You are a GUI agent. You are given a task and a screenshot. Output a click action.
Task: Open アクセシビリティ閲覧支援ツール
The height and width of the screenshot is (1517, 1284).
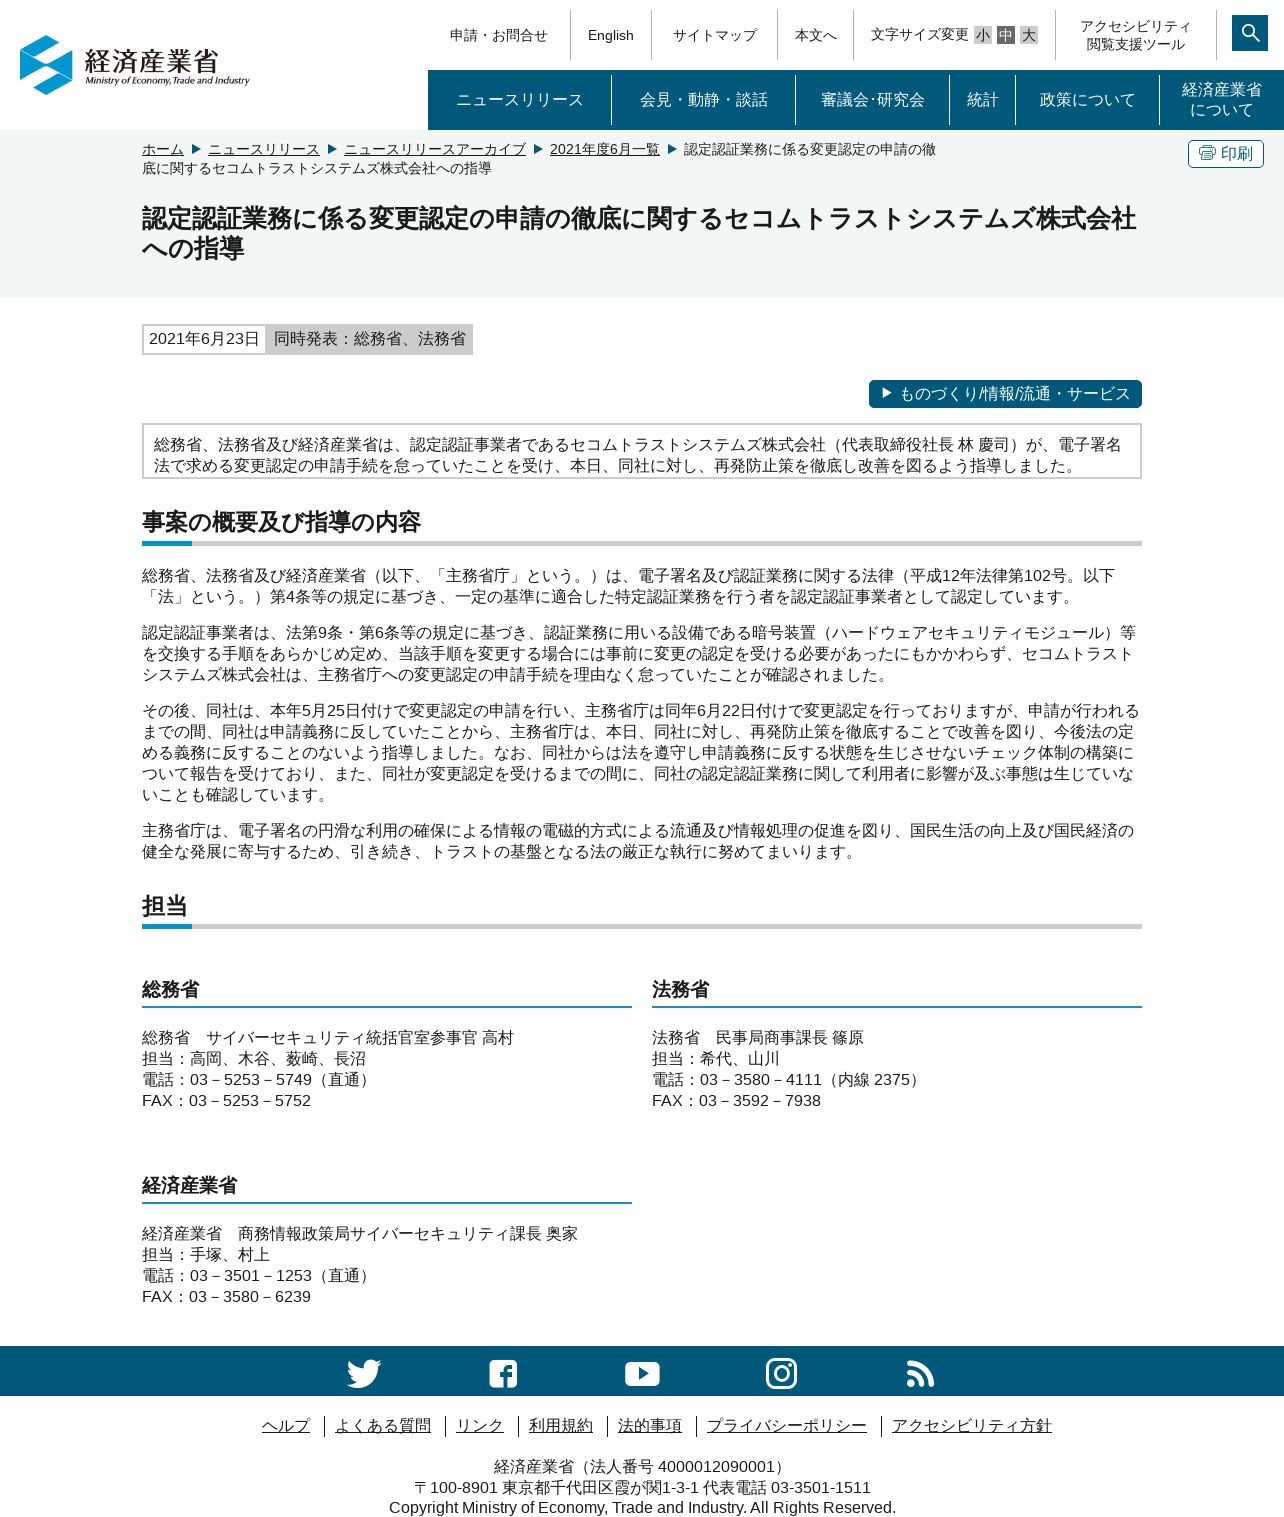[x=1136, y=35]
